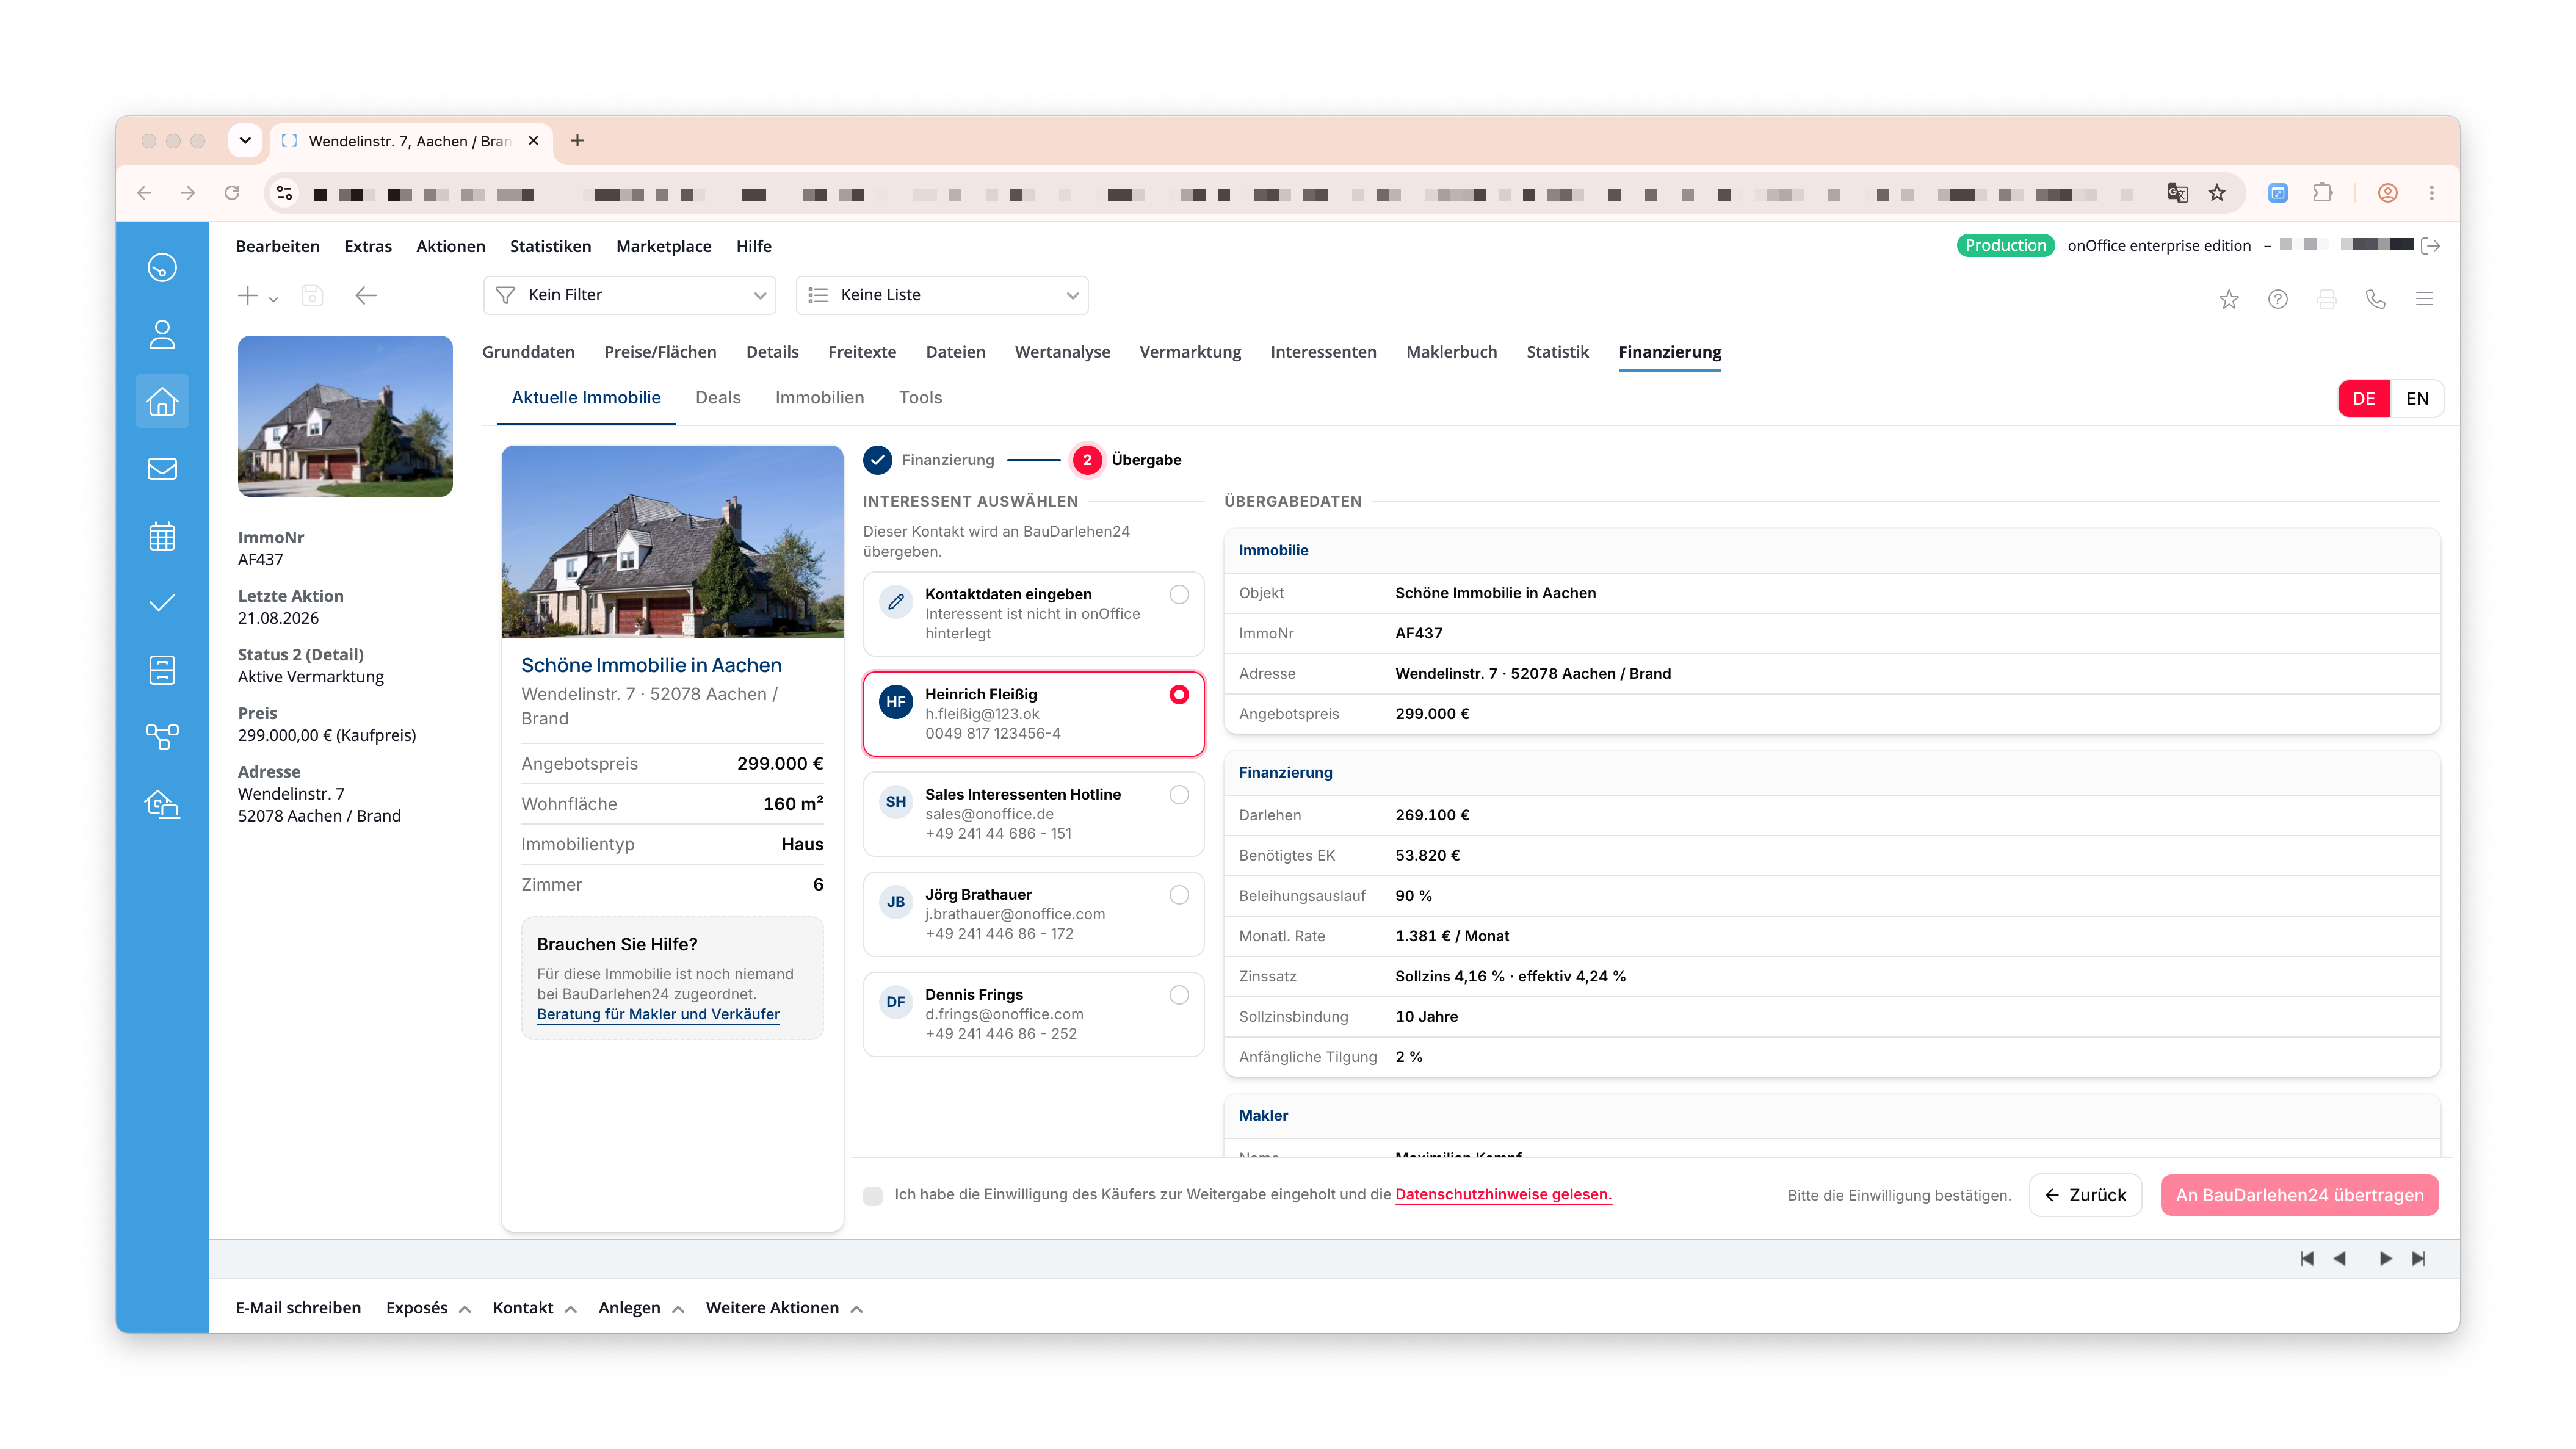Screen dimensions: 2576x1449
Task: Click the favorite star icon in toolbar
Action: 2229,298
